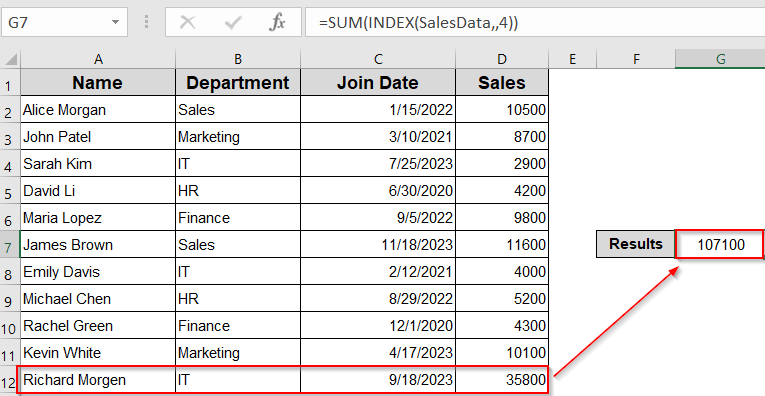Screen dimensions: 765x396
Task: Click the Select All corner triangle
Action: [10, 59]
